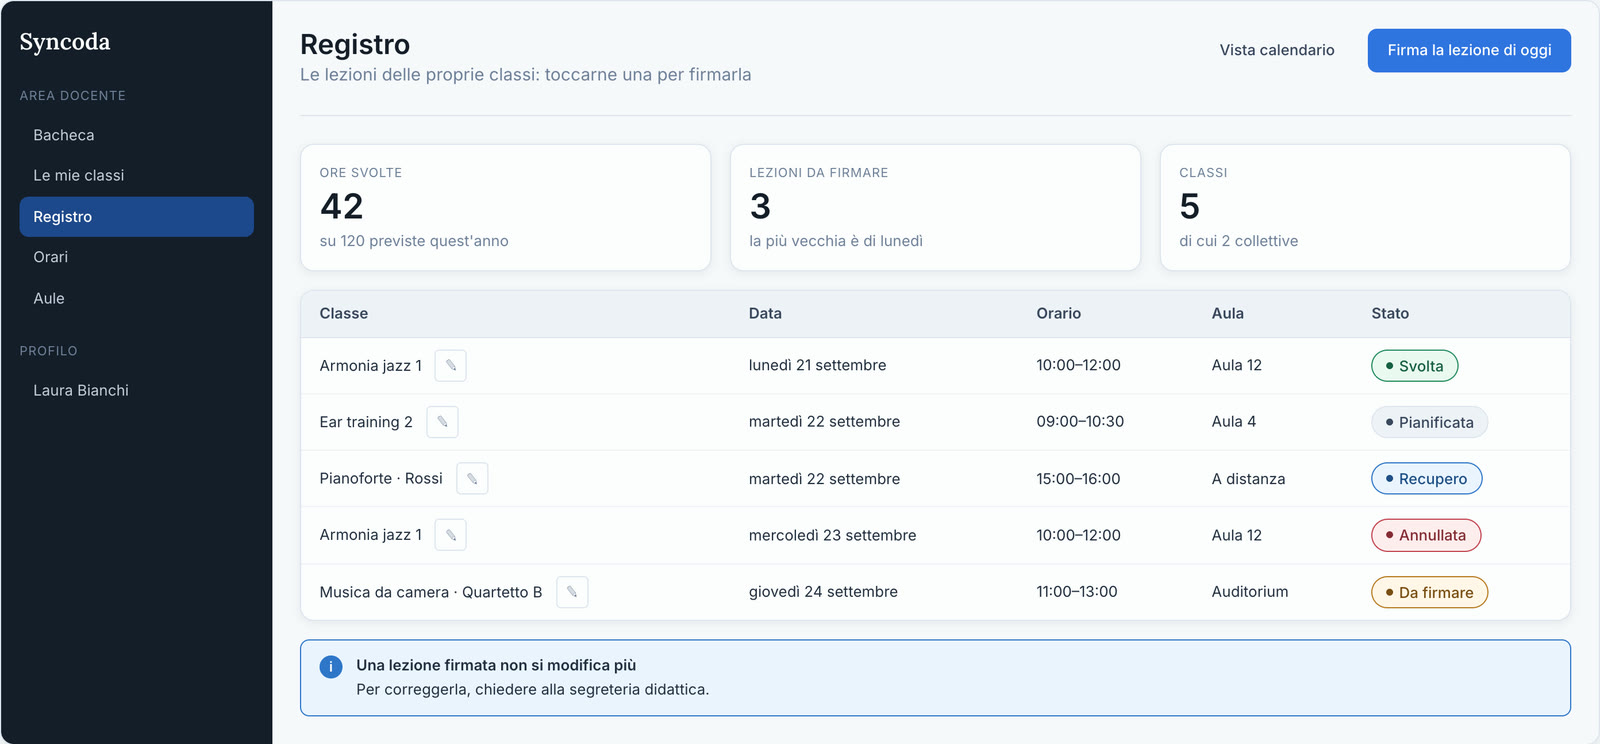Image resolution: width=1600 pixels, height=744 pixels.
Task: Click the Ear training 2 class name
Action: coord(366,422)
